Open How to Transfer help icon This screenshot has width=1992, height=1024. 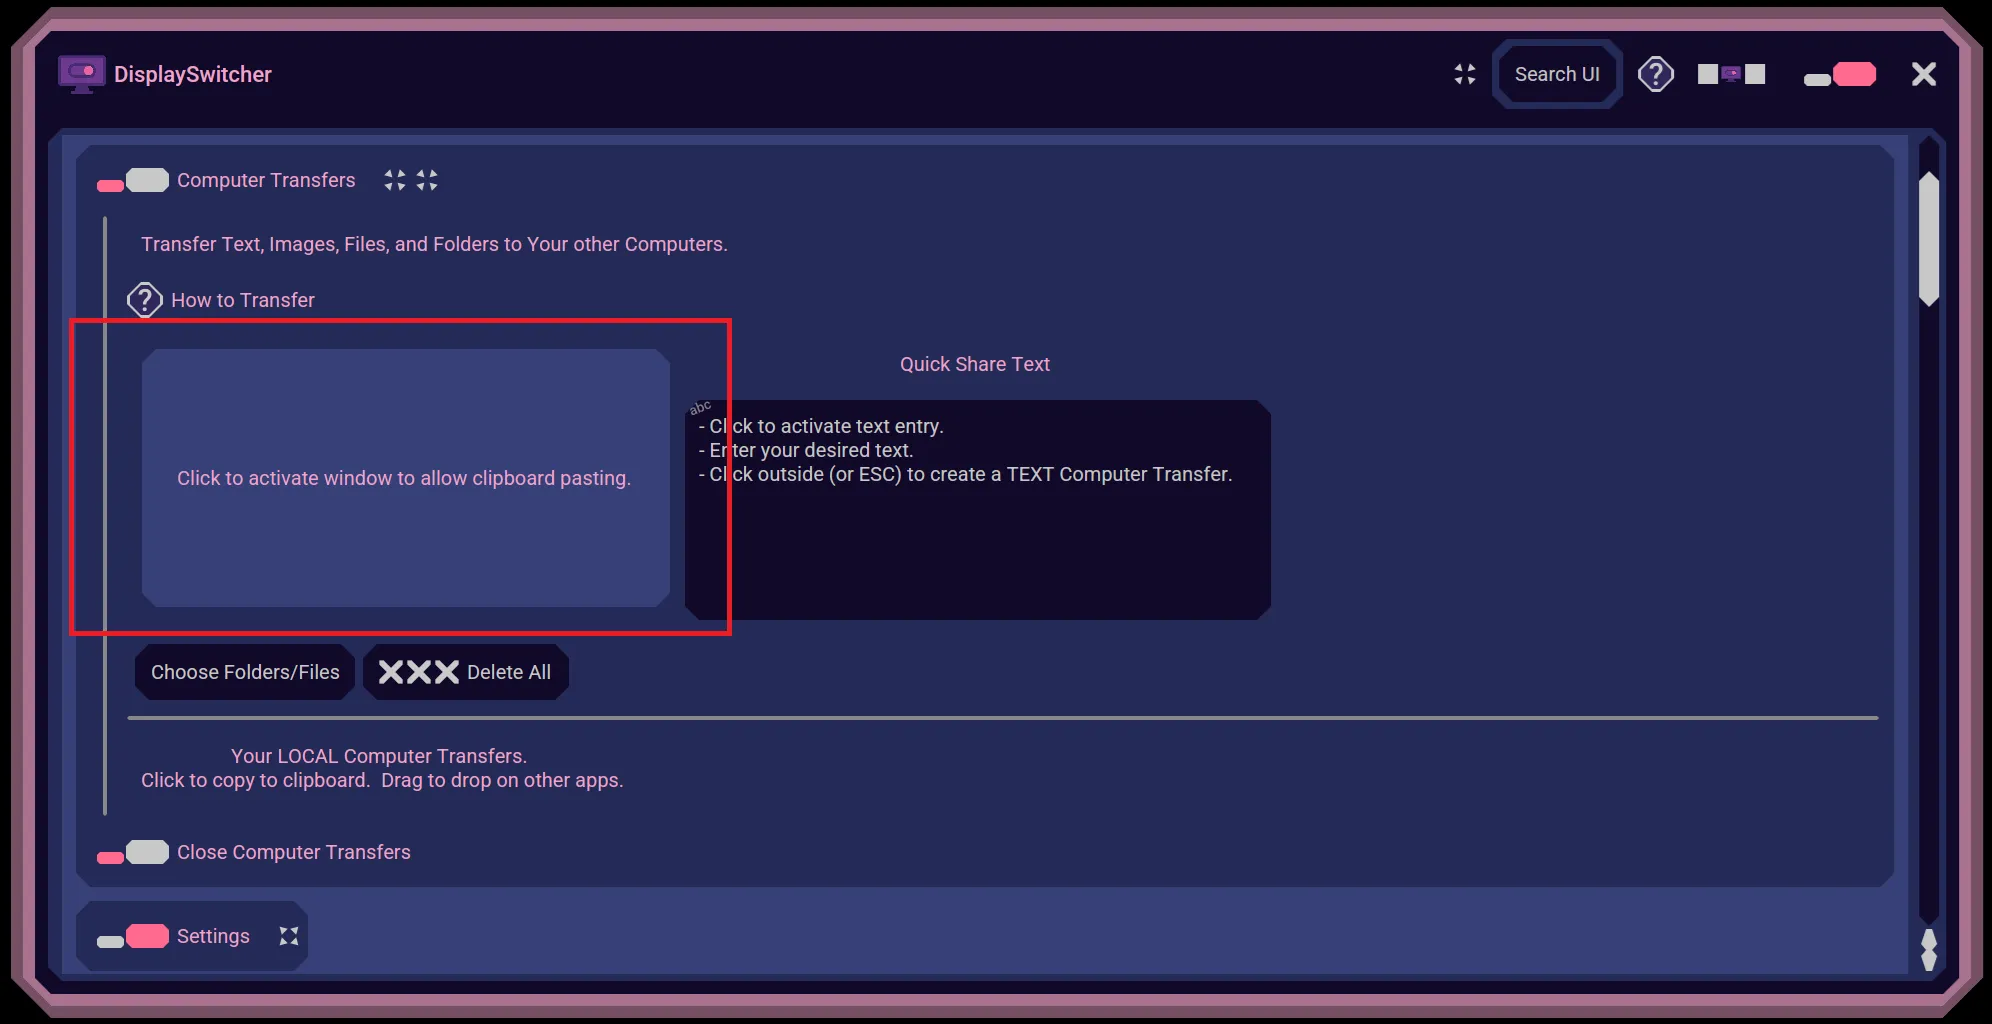pos(145,300)
